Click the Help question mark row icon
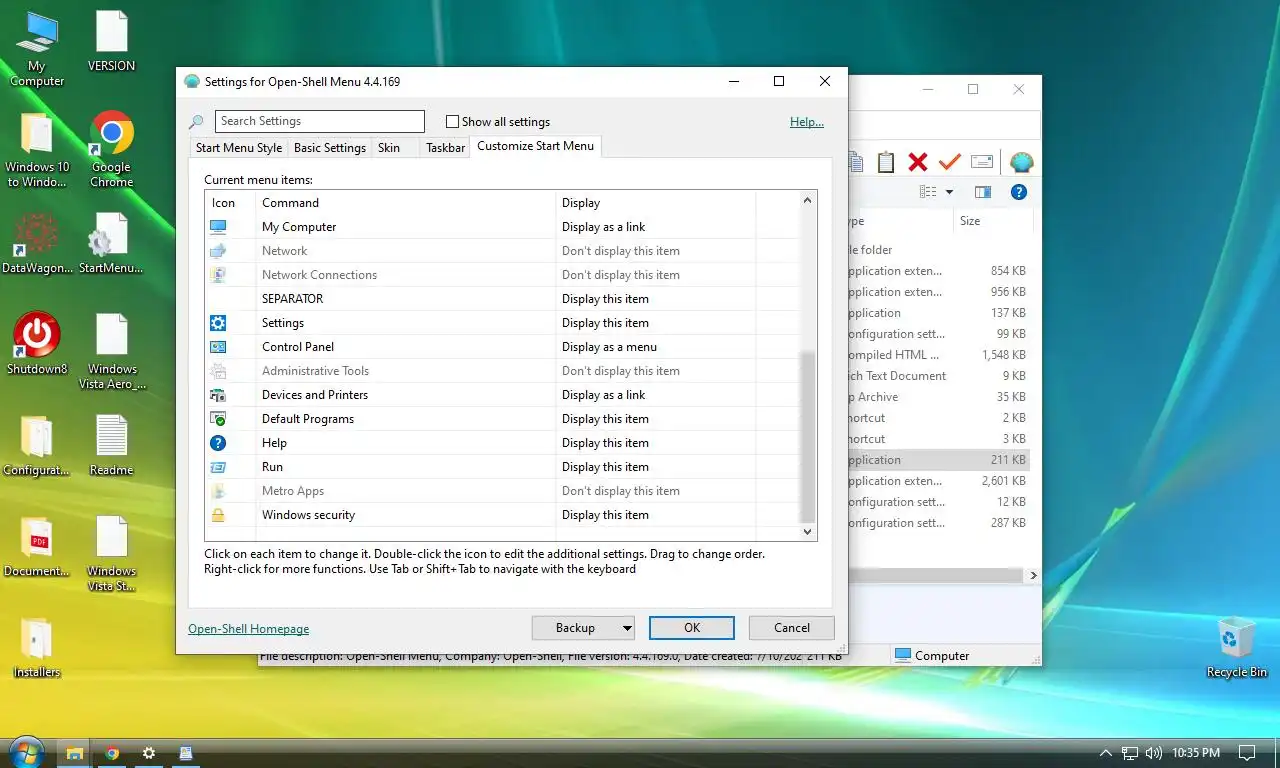Screen dimensions: 1280x768 [x=218, y=443]
